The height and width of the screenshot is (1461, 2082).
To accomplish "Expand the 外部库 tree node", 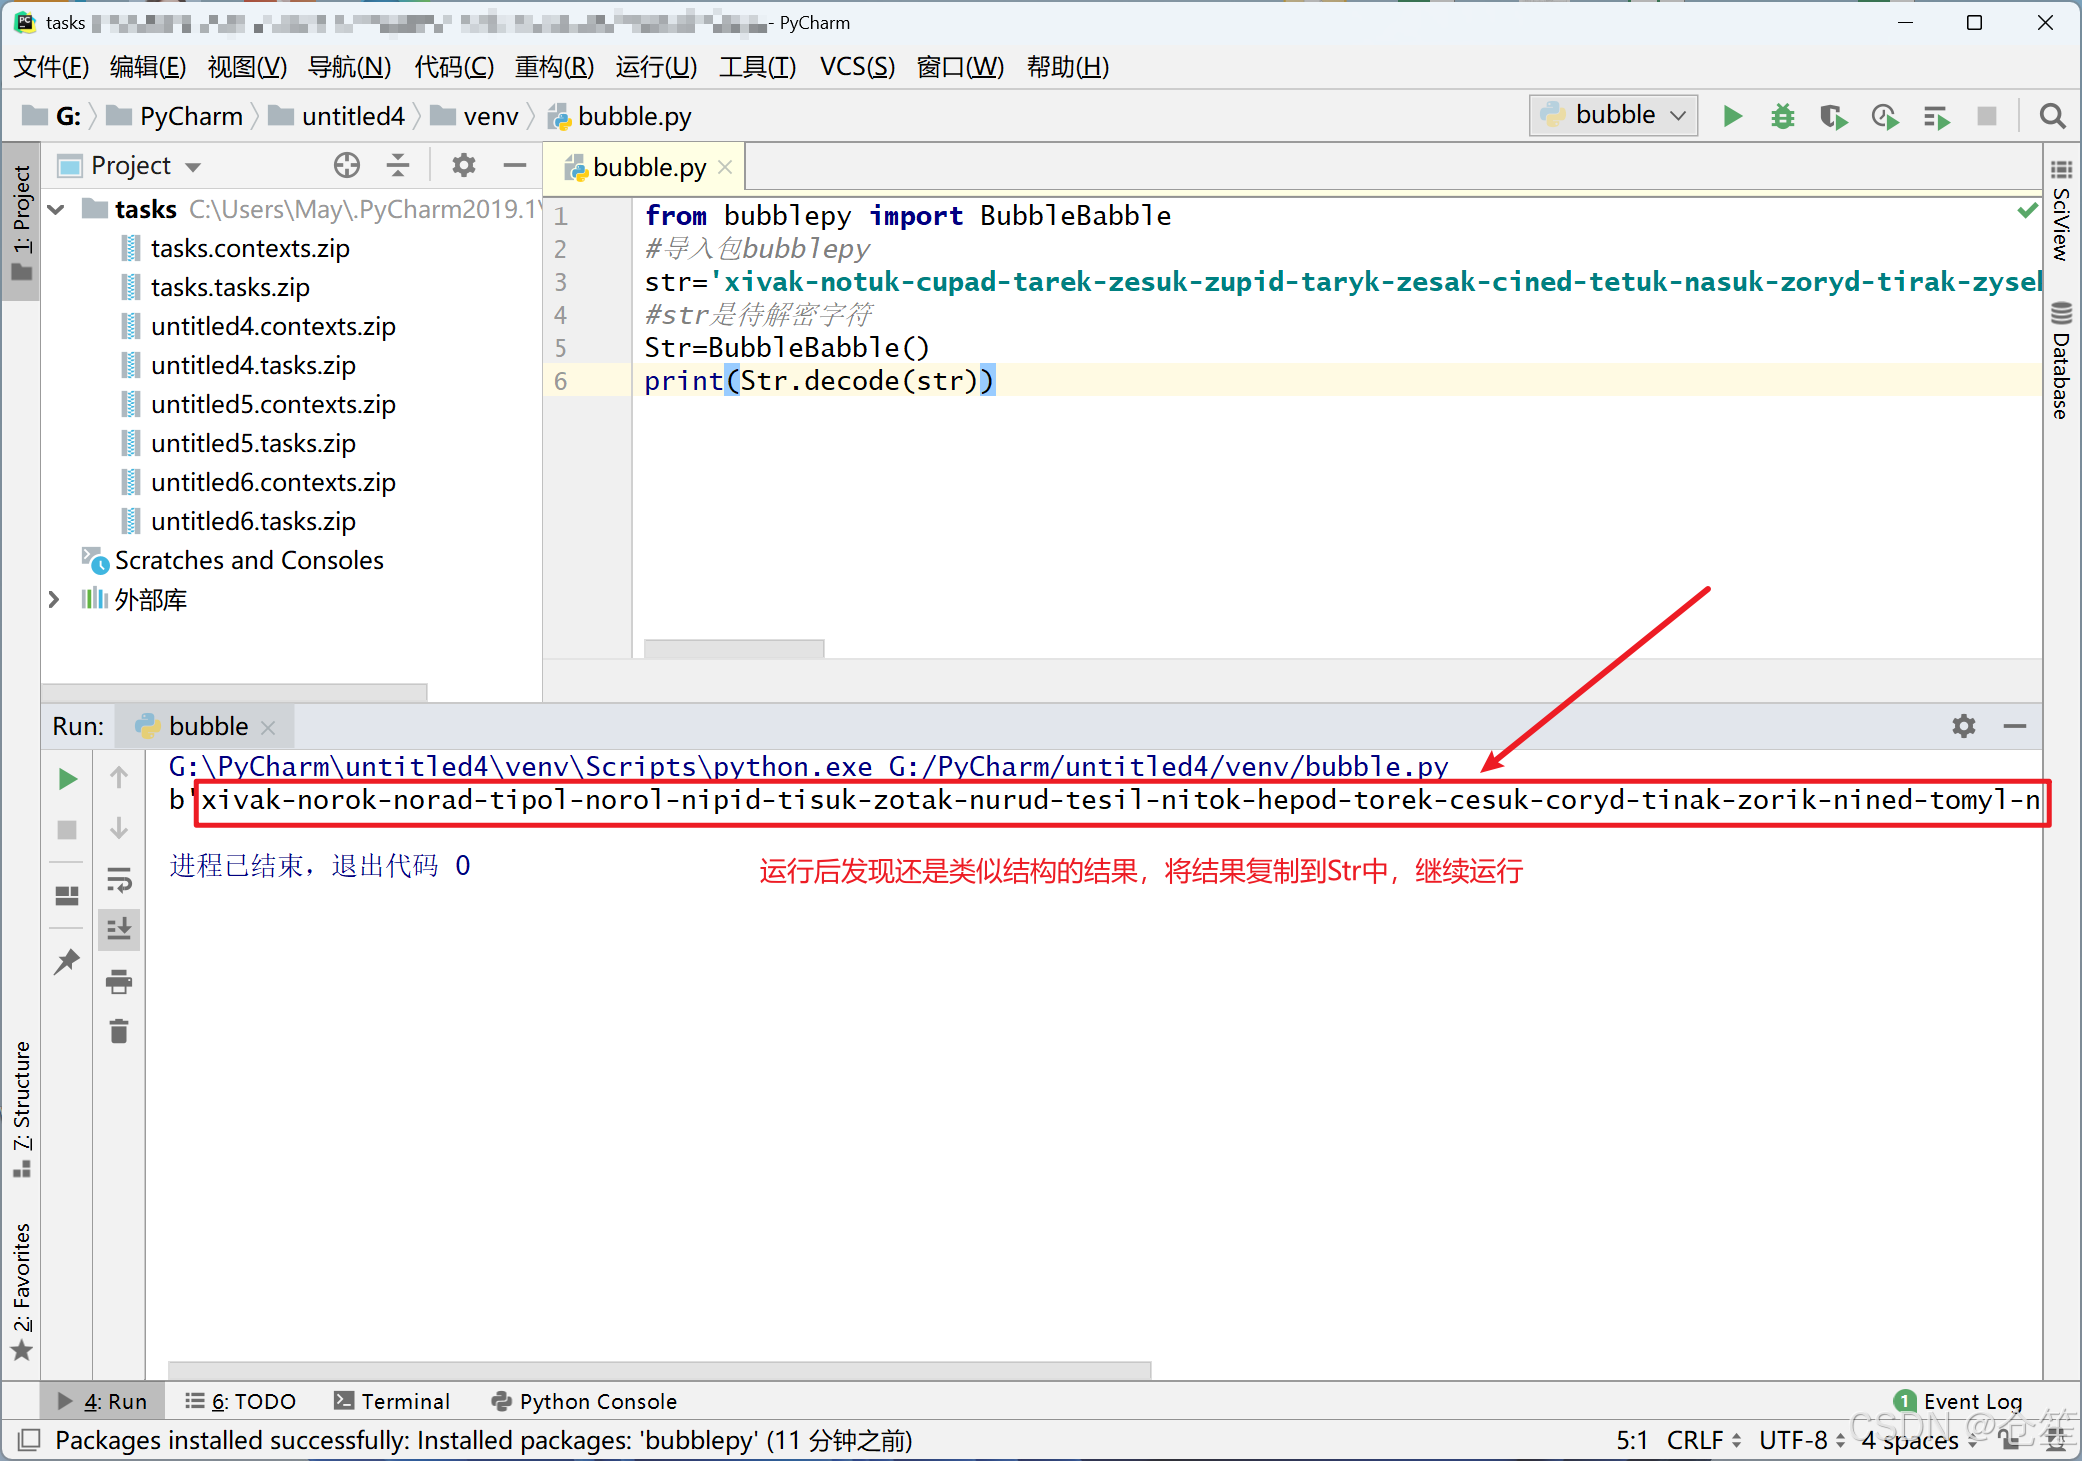I will [x=55, y=599].
